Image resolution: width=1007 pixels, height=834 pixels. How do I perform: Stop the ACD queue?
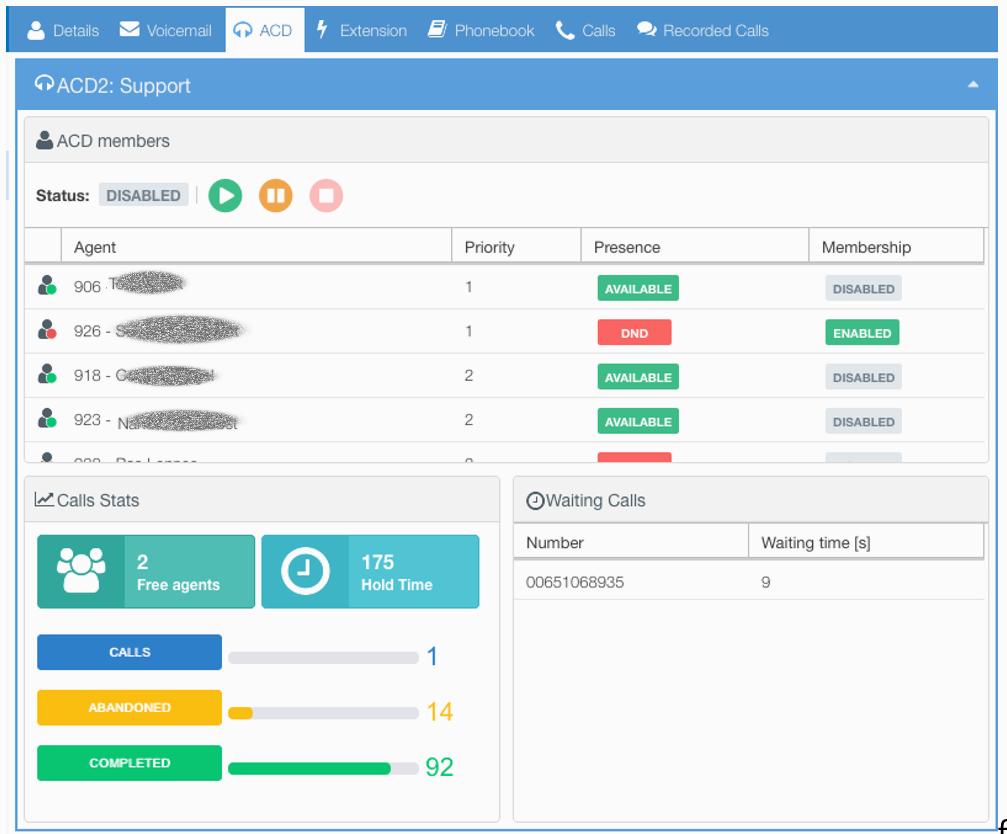tap(326, 195)
